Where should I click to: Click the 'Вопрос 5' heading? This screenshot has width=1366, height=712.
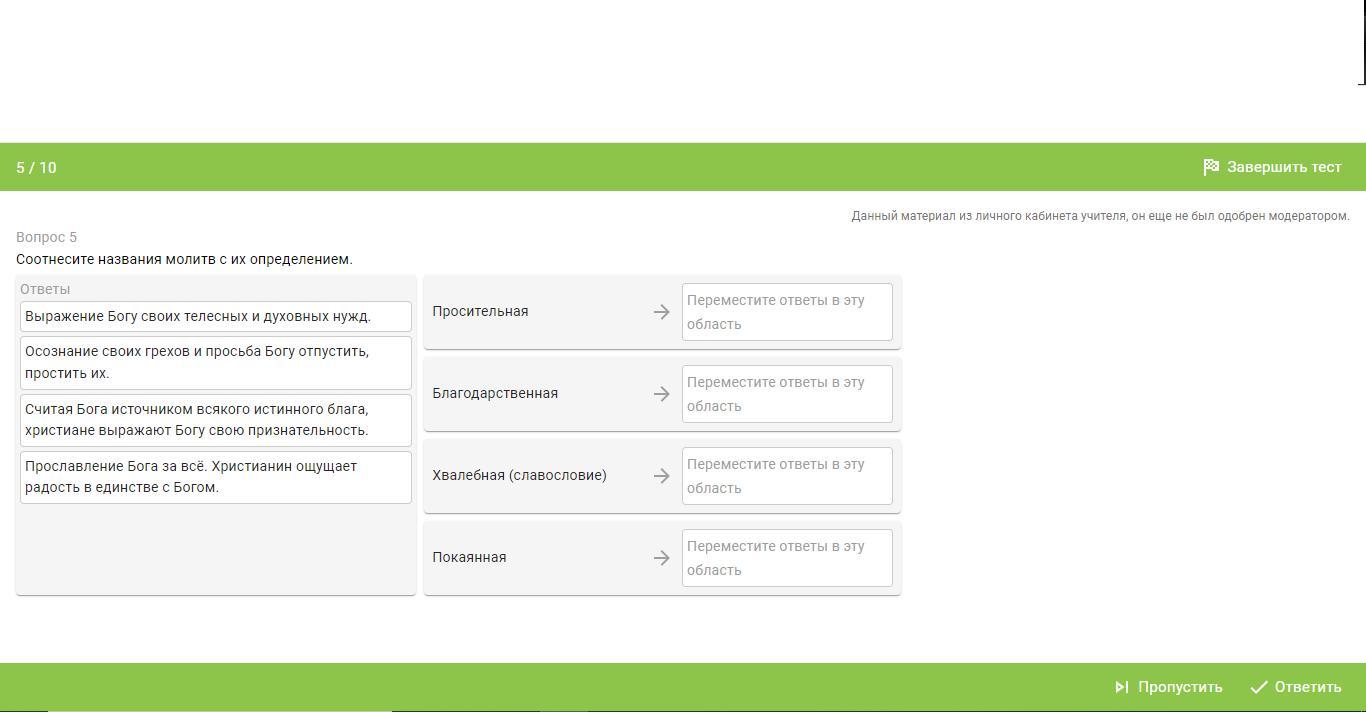(x=46, y=237)
